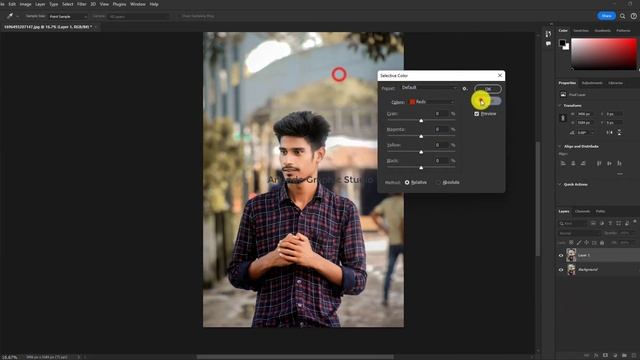
Task: Click the Magenta slider handle
Action: coord(421,136)
